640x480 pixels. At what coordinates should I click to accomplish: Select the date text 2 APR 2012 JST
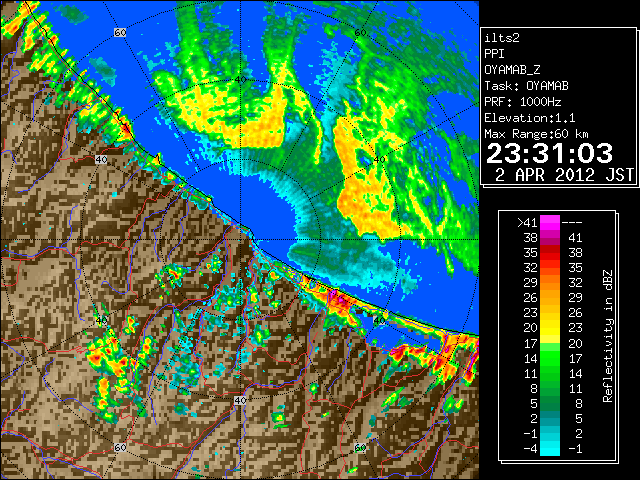pos(564,175)
